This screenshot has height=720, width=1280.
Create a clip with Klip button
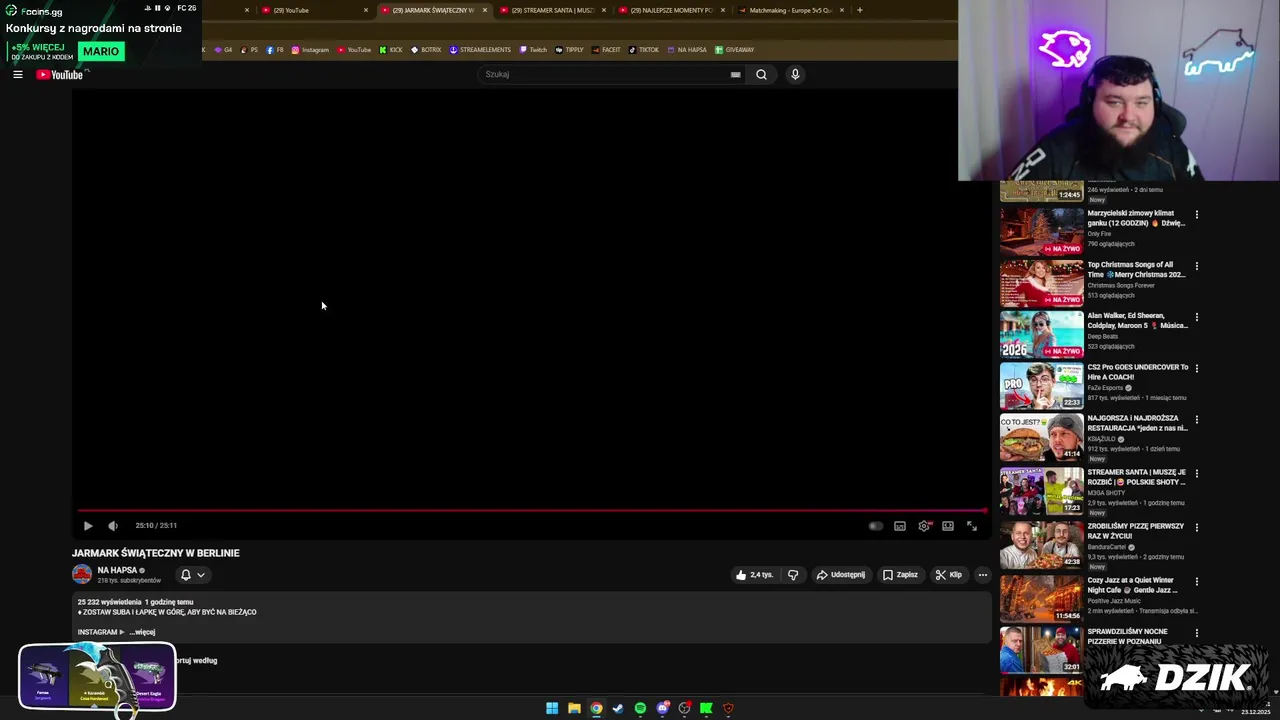(948, 575)
